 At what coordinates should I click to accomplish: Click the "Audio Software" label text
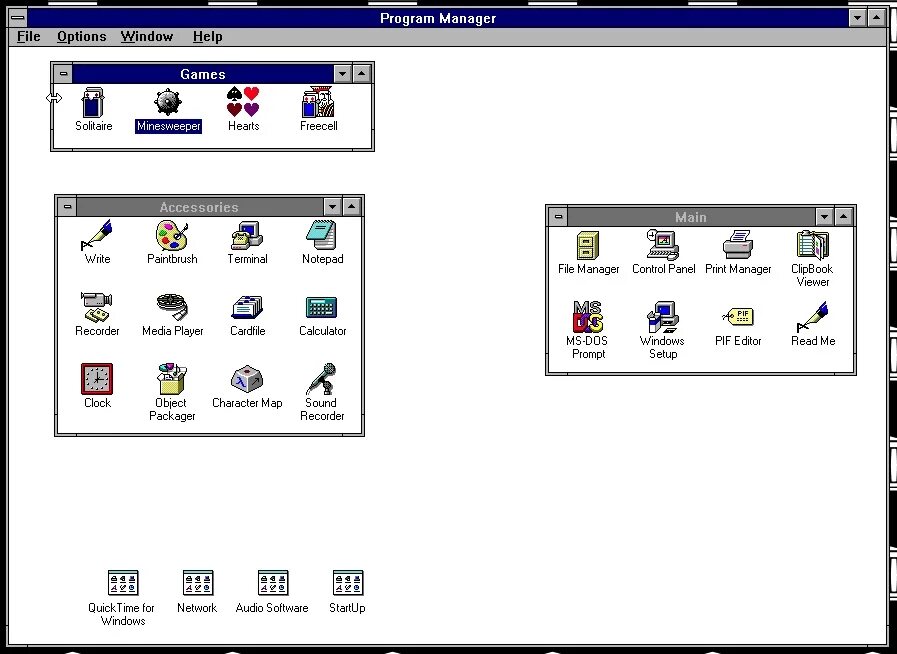(x=272, y=608)
